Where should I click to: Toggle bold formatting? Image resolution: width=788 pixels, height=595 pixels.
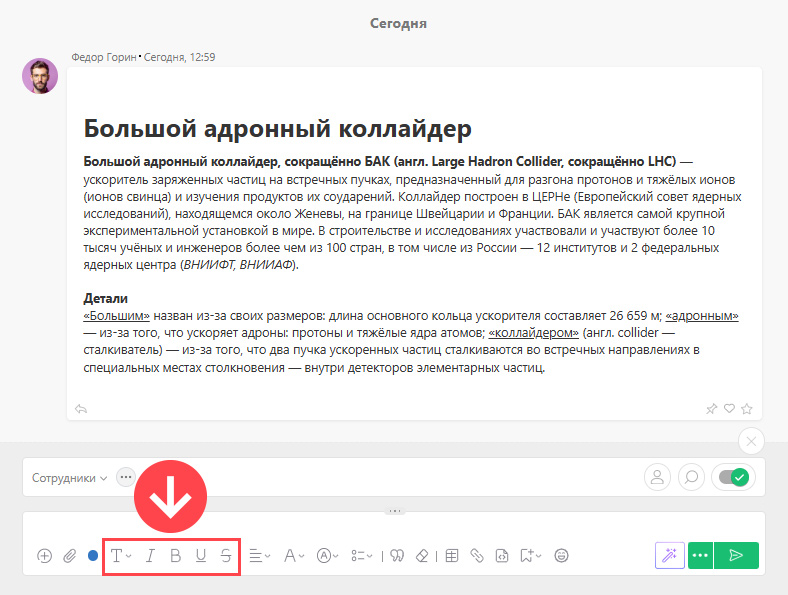[175, 556]
